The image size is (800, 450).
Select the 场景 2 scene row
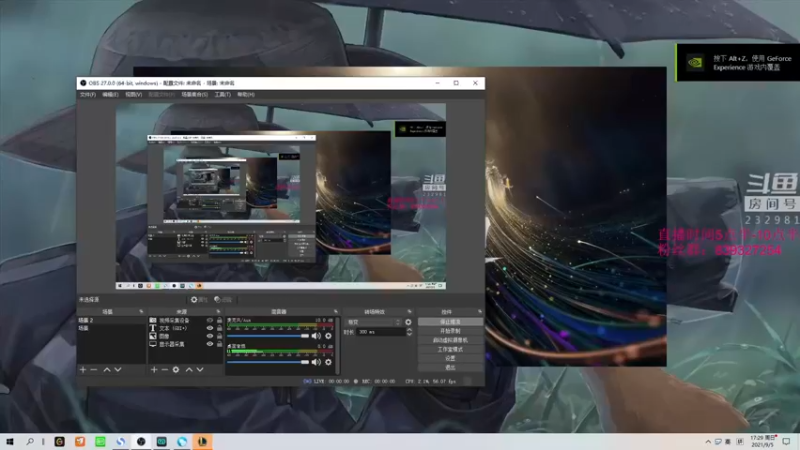pyautogui.click(x=111, y=320)
